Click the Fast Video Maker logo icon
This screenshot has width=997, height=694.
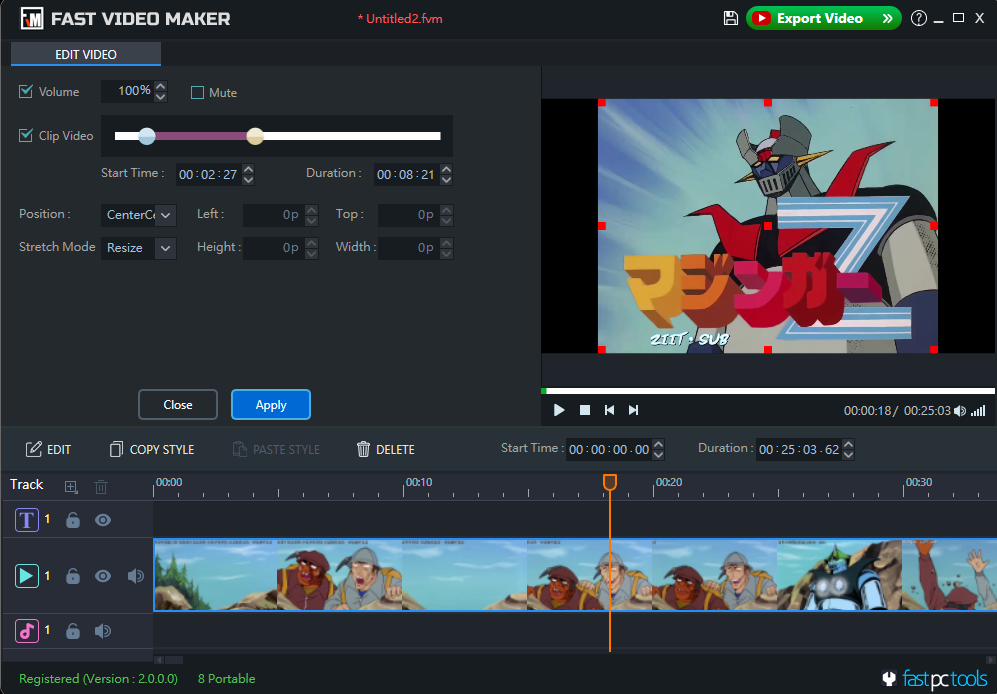pos(32,18)
